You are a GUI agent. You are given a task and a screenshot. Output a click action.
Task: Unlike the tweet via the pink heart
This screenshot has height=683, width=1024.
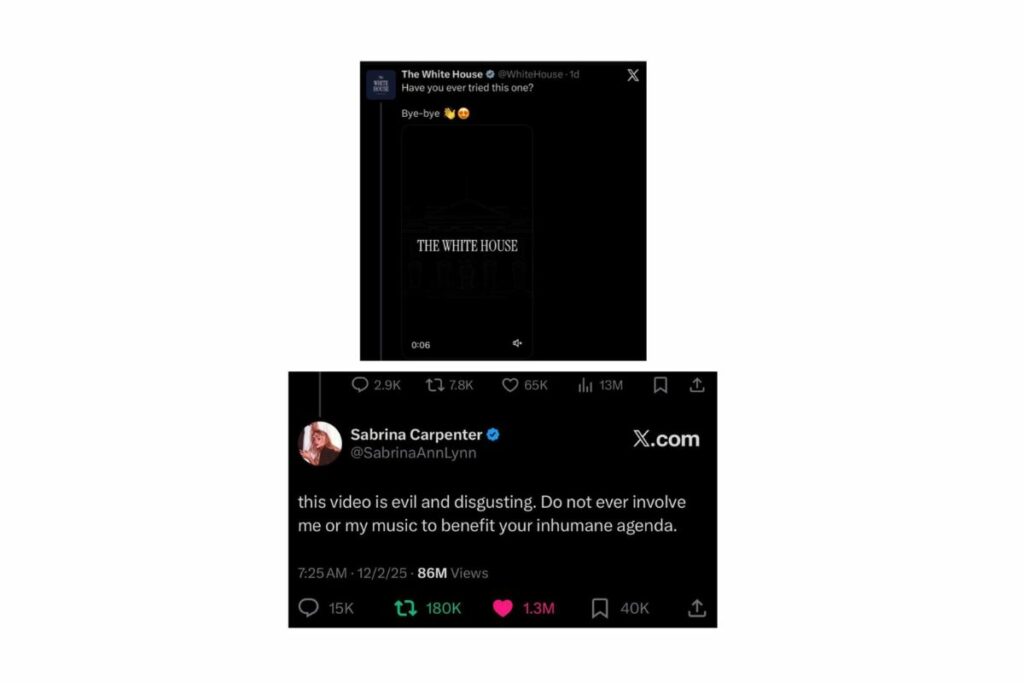click(x=503, y=609)
